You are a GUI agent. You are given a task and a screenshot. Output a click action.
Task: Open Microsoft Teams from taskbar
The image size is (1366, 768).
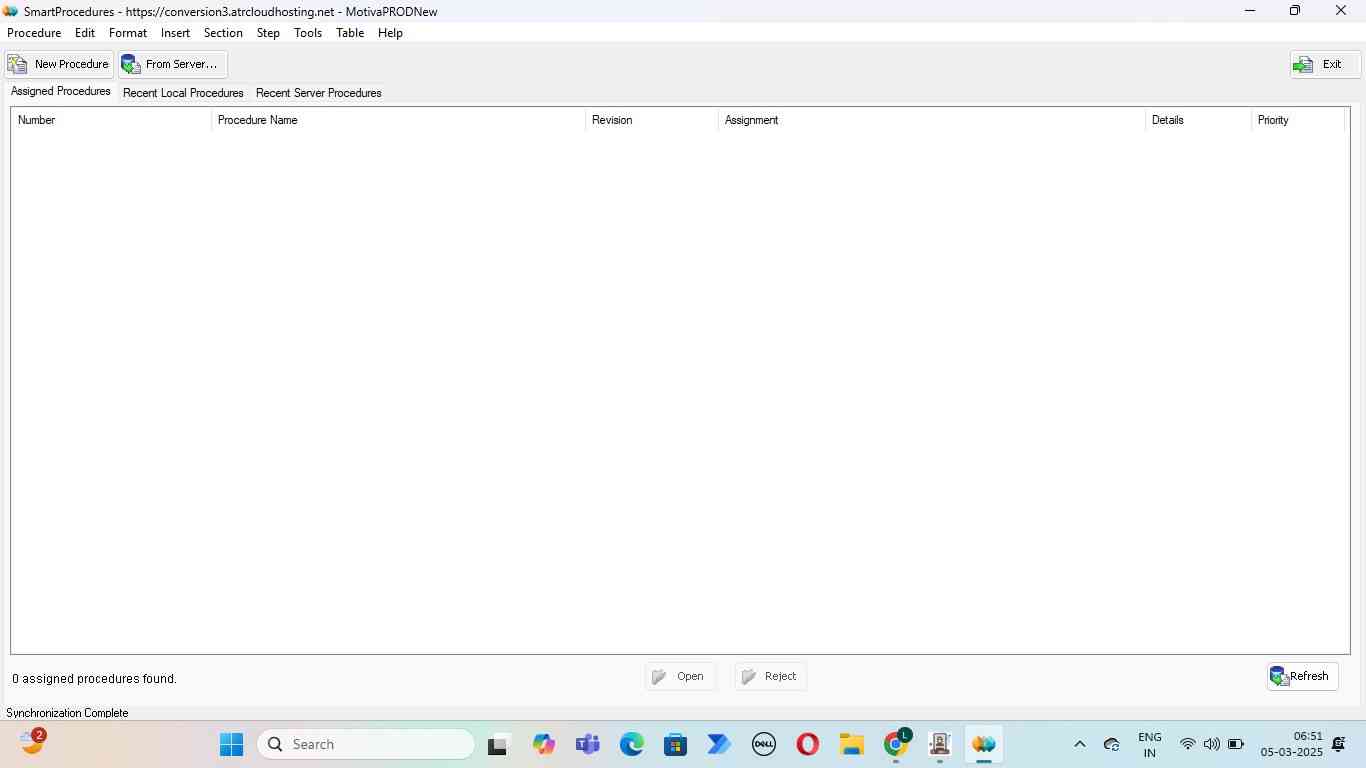pos(587,745)
